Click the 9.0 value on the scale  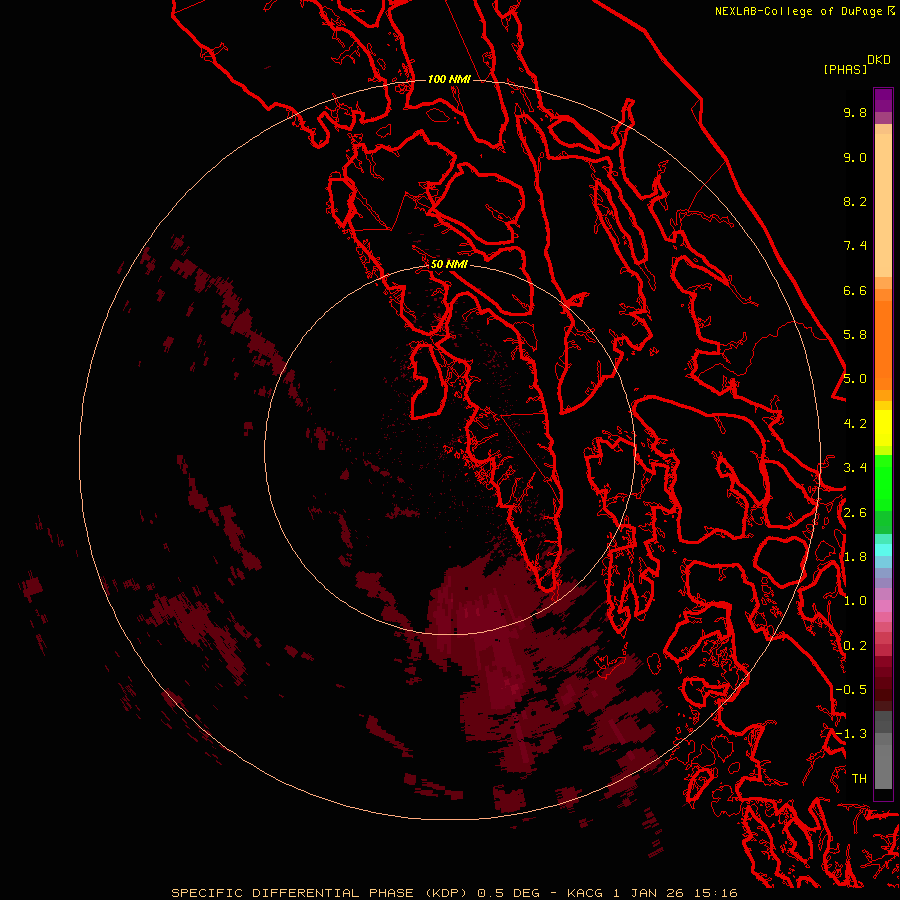click(x=855, y=157)
